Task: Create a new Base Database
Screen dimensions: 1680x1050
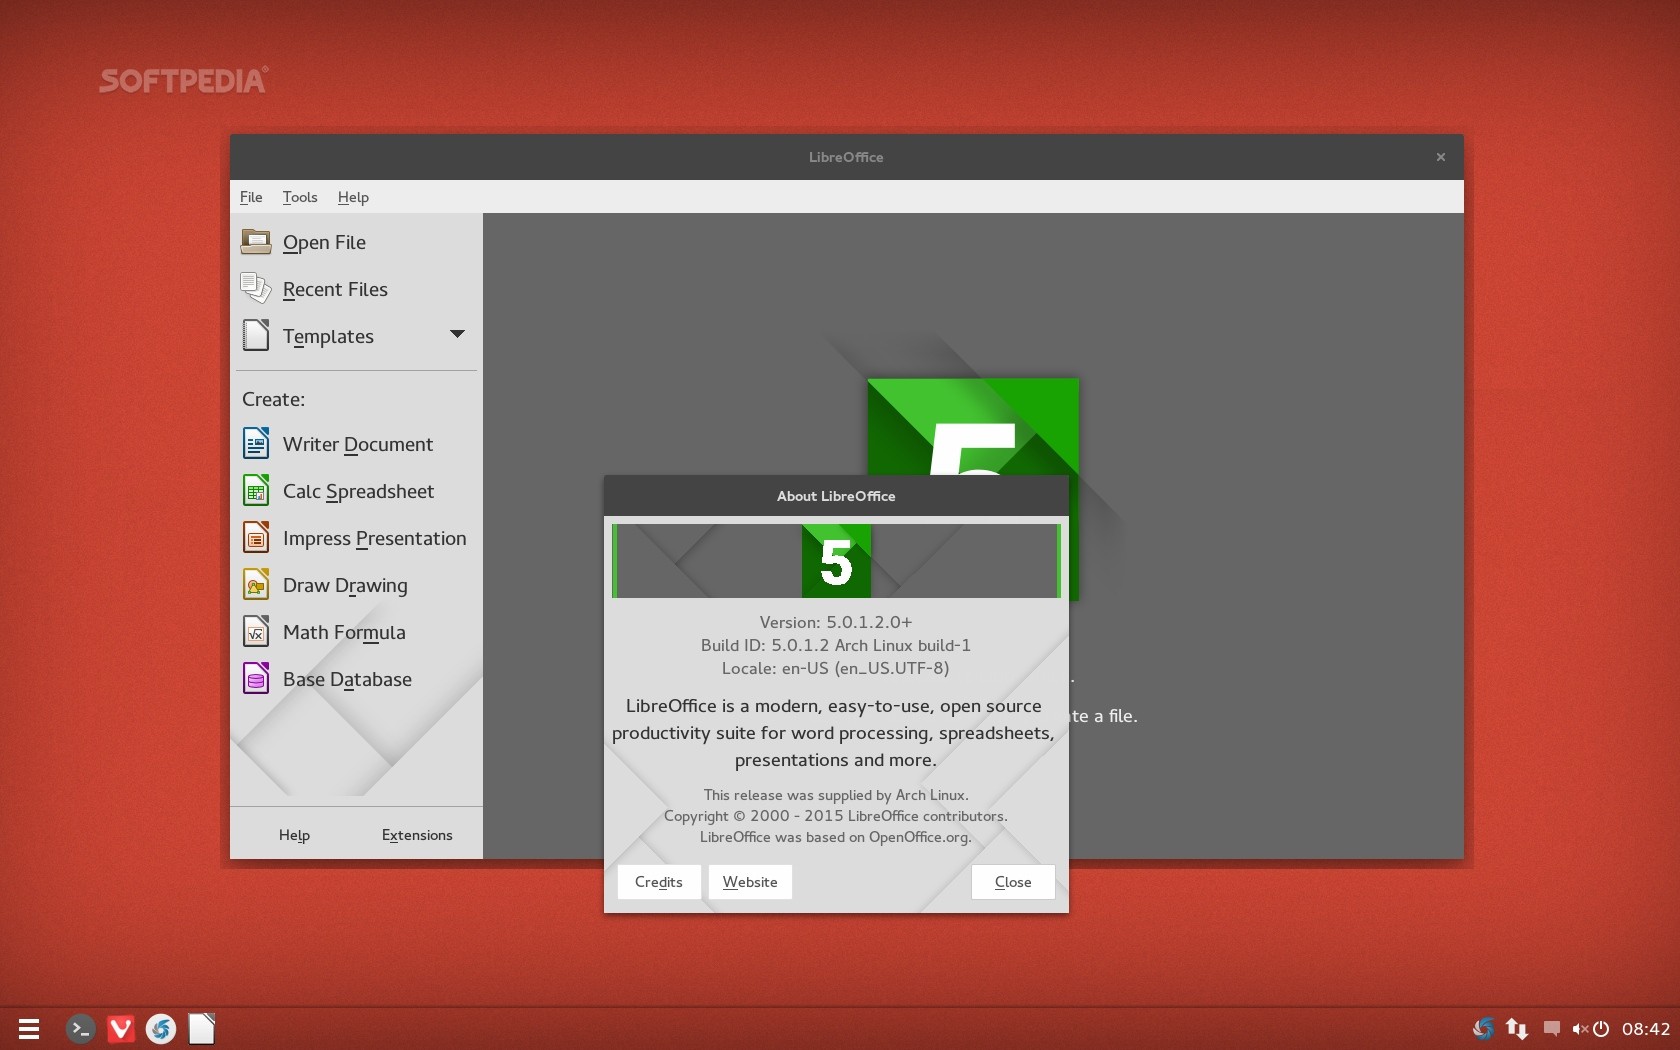Action: (346, 679)
